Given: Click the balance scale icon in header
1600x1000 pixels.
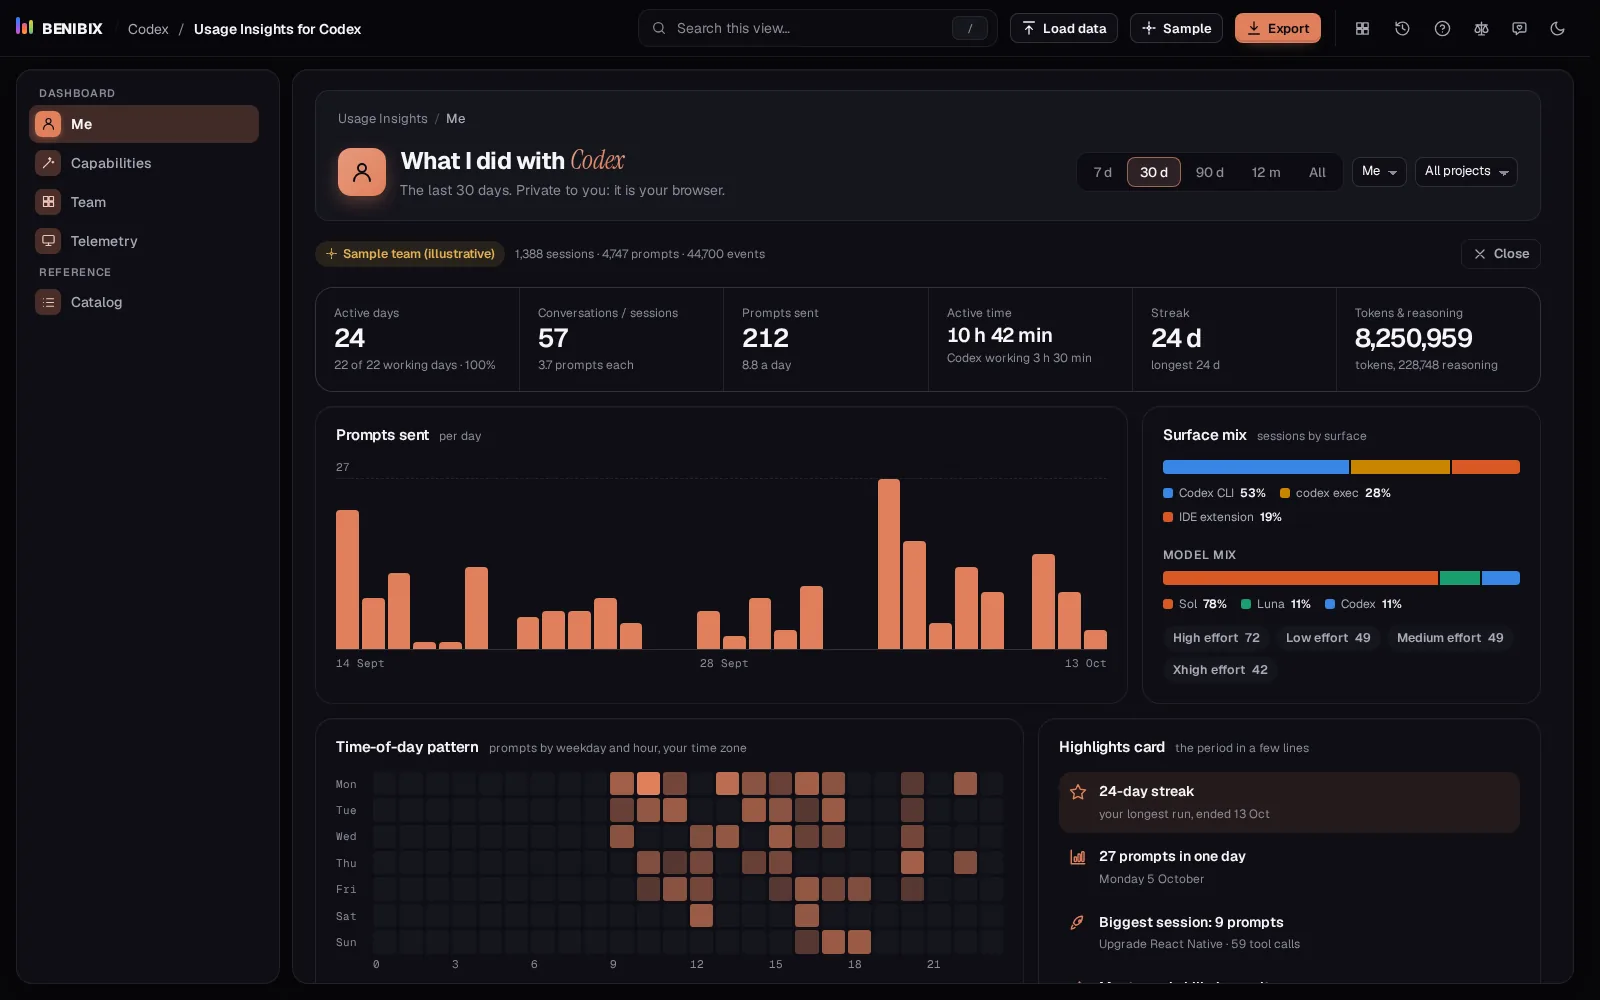Looking at the screenshot, I should [x=1481, y=29].
